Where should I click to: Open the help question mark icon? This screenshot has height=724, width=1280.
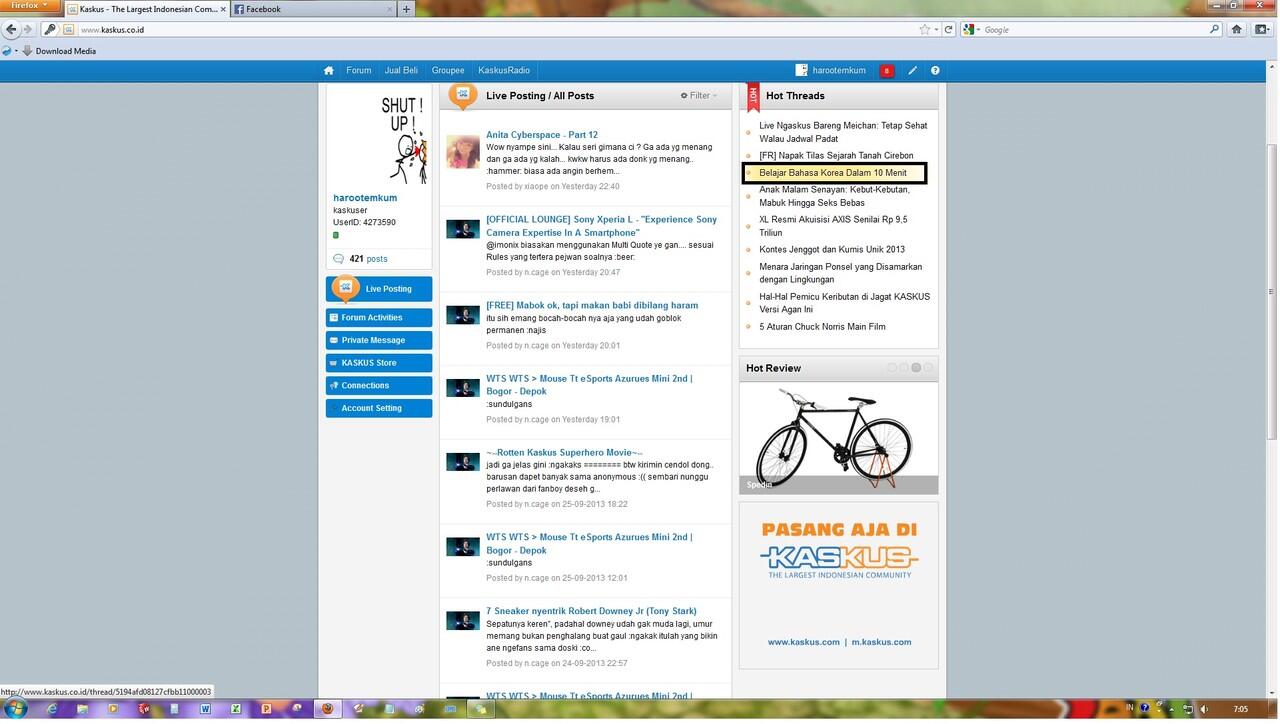tap(935, 71)
